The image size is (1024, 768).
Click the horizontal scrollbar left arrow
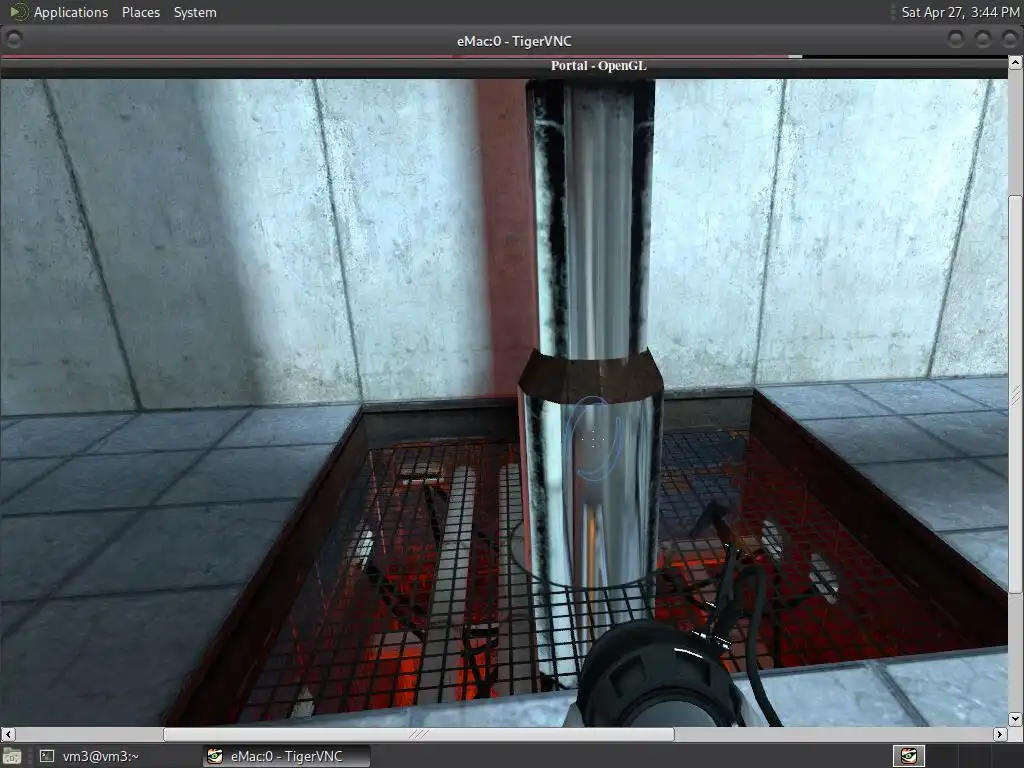[x=8, y=735]
